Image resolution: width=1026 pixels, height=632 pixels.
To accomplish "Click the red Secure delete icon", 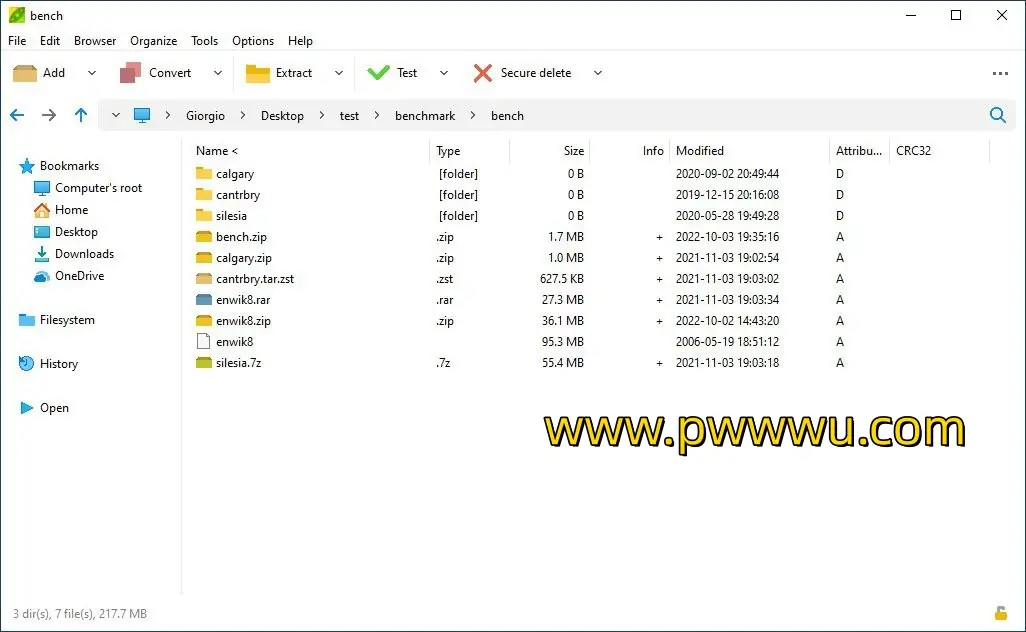I will click(483, 73).
